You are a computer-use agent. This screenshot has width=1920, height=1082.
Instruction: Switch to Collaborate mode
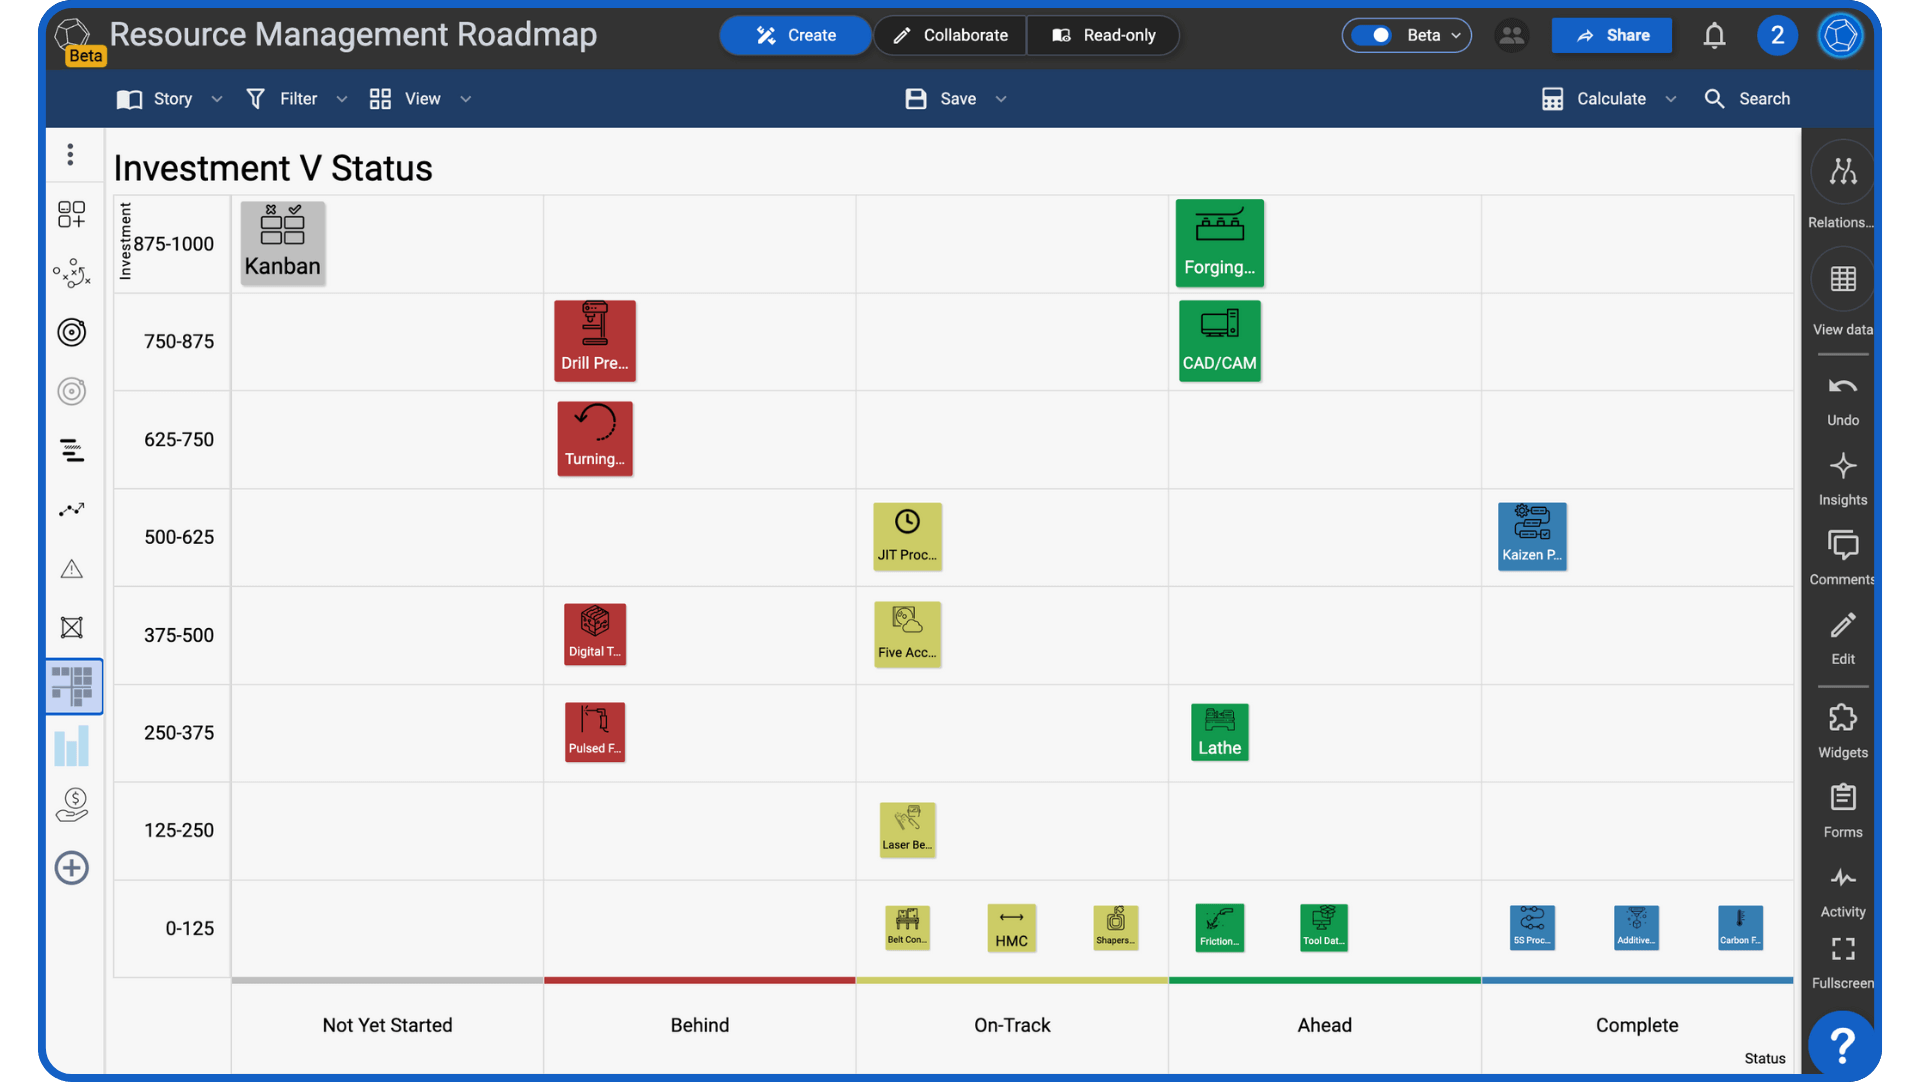[x=950, y=36]
